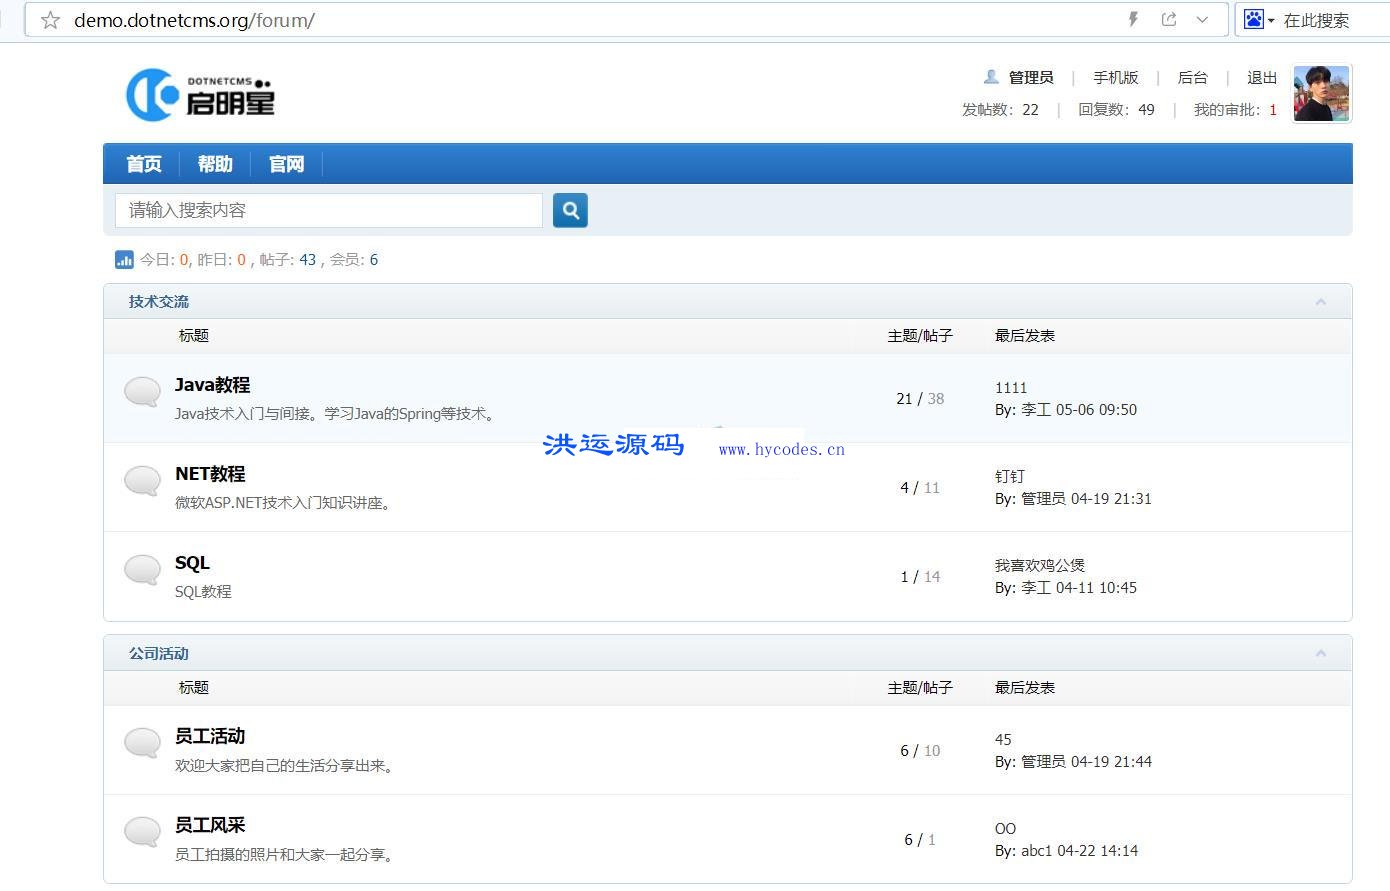Click the 会员 count 6
Image resolution: width=1390 pixels, height=891 pixels.
tap(374, 260)
